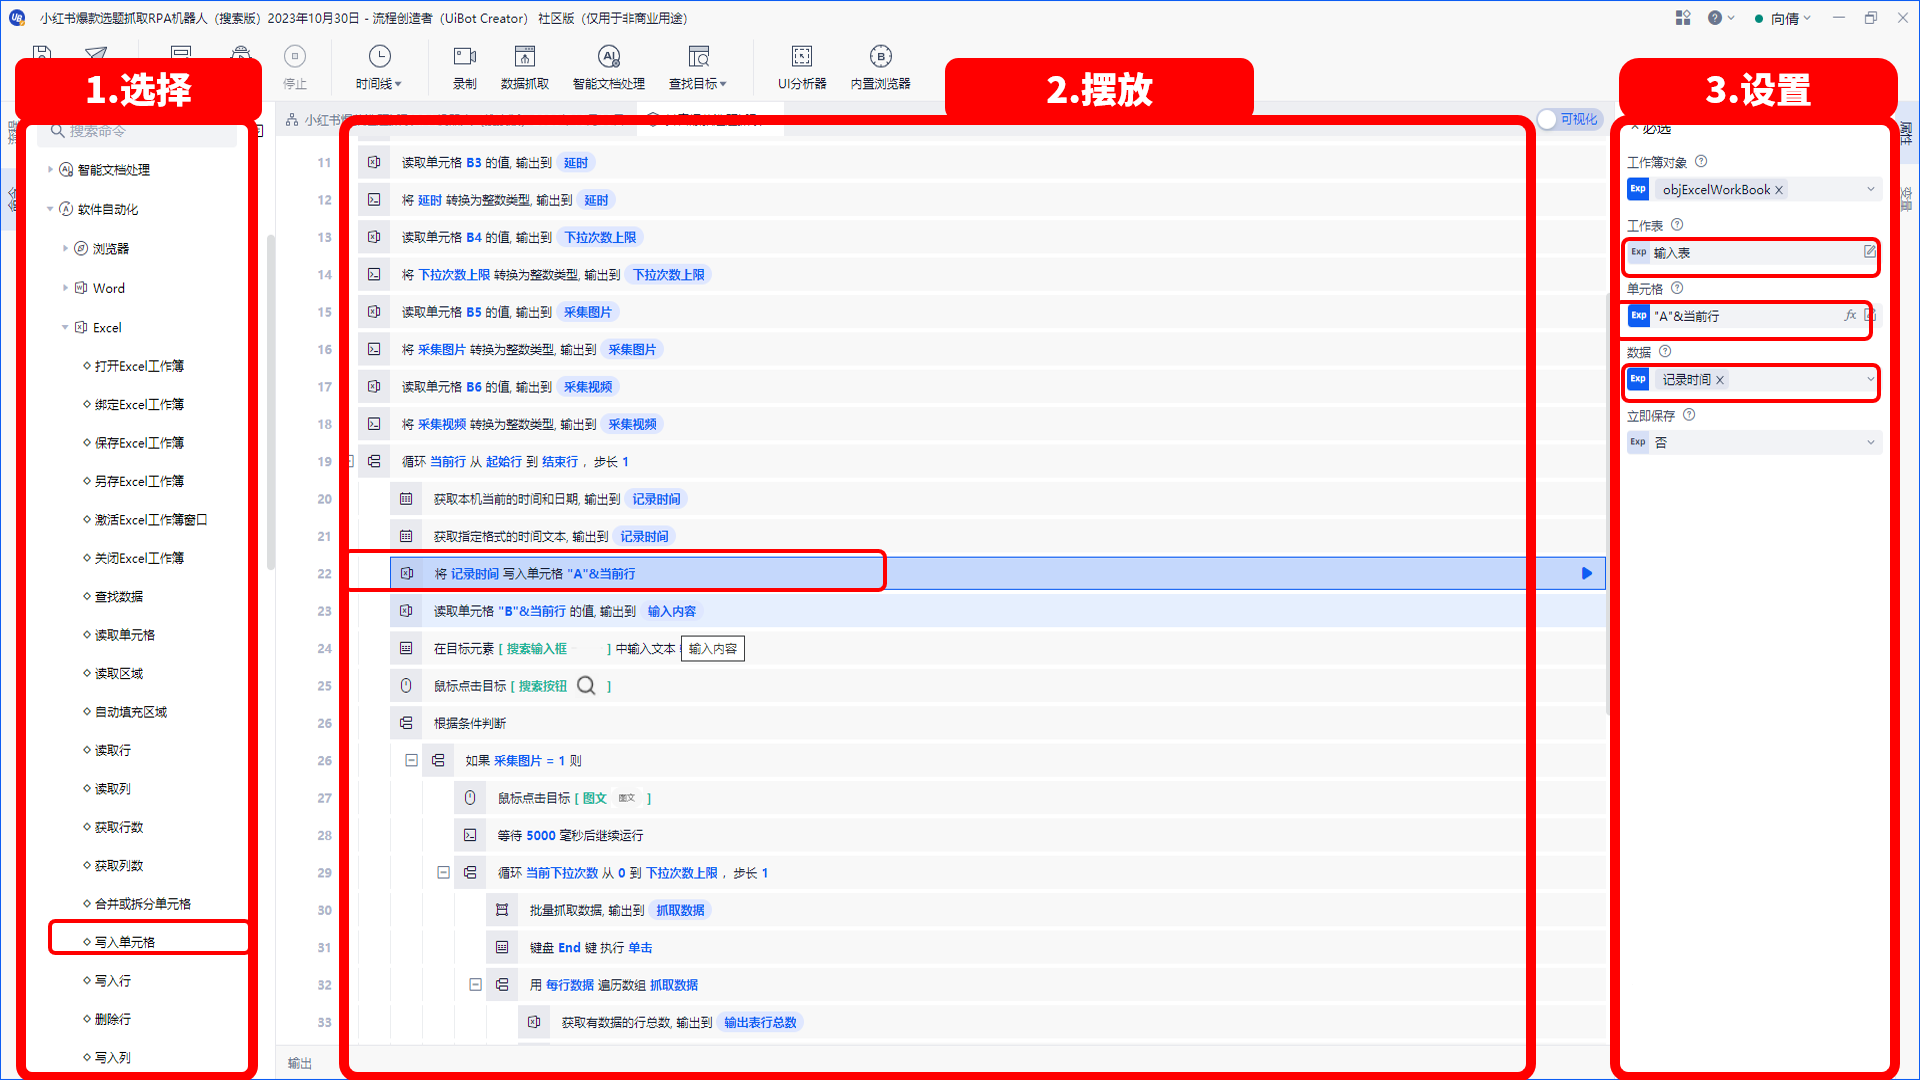Remove the objExcelWorkBook value with its X
The image size is (1920, 1080).
point(1779,190)
